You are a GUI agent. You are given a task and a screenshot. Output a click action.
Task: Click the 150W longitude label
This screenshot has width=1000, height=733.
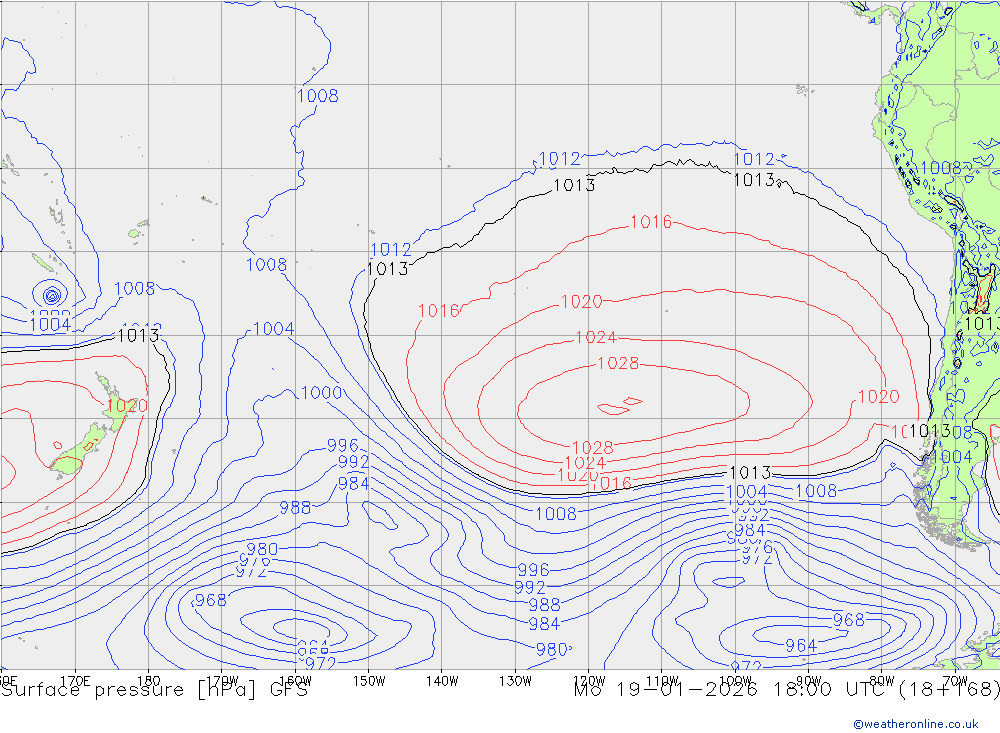coord(369,681)
